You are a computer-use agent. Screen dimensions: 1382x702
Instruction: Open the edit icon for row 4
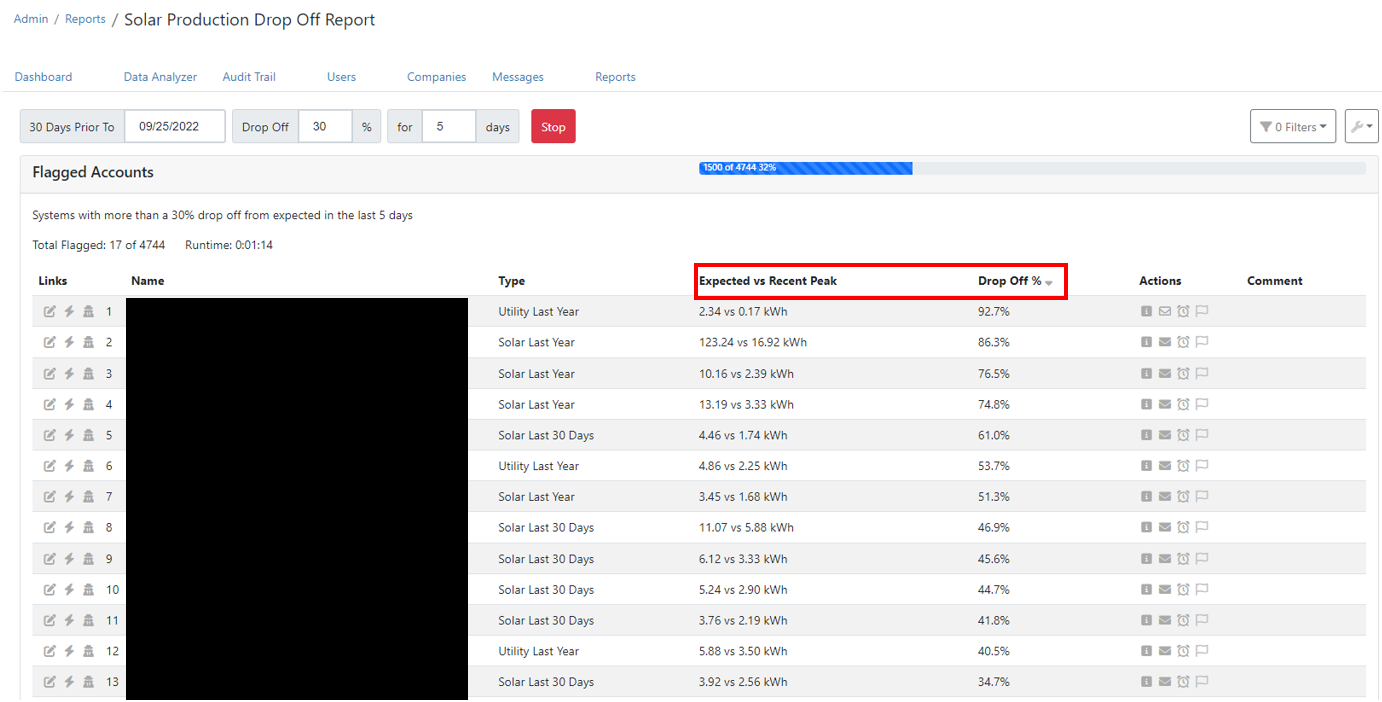pos(50,405)
